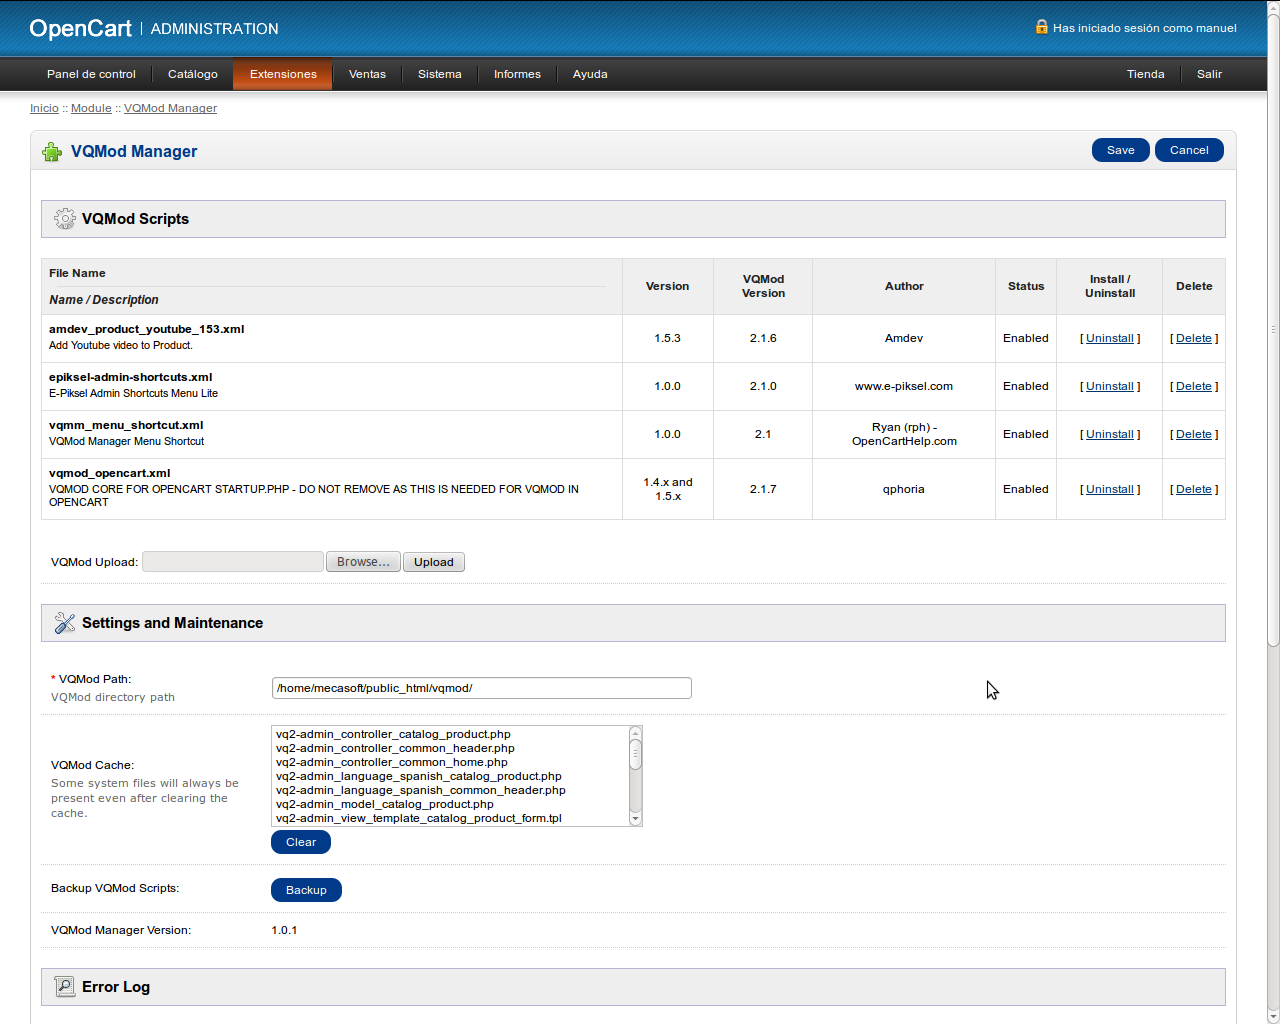1280x1024 pixels.
Task: Click the Amdev author cell
Action: [x=904, y=338]
